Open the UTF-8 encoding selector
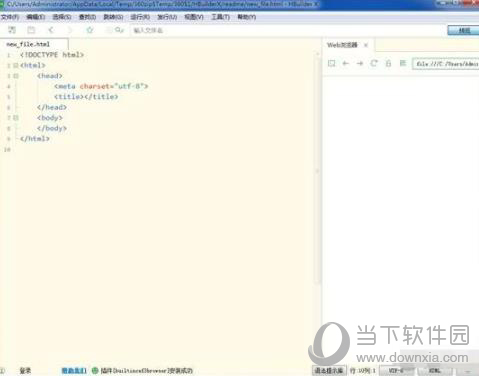The height and width of the screenshot is (376, 479). pos(396,370)
